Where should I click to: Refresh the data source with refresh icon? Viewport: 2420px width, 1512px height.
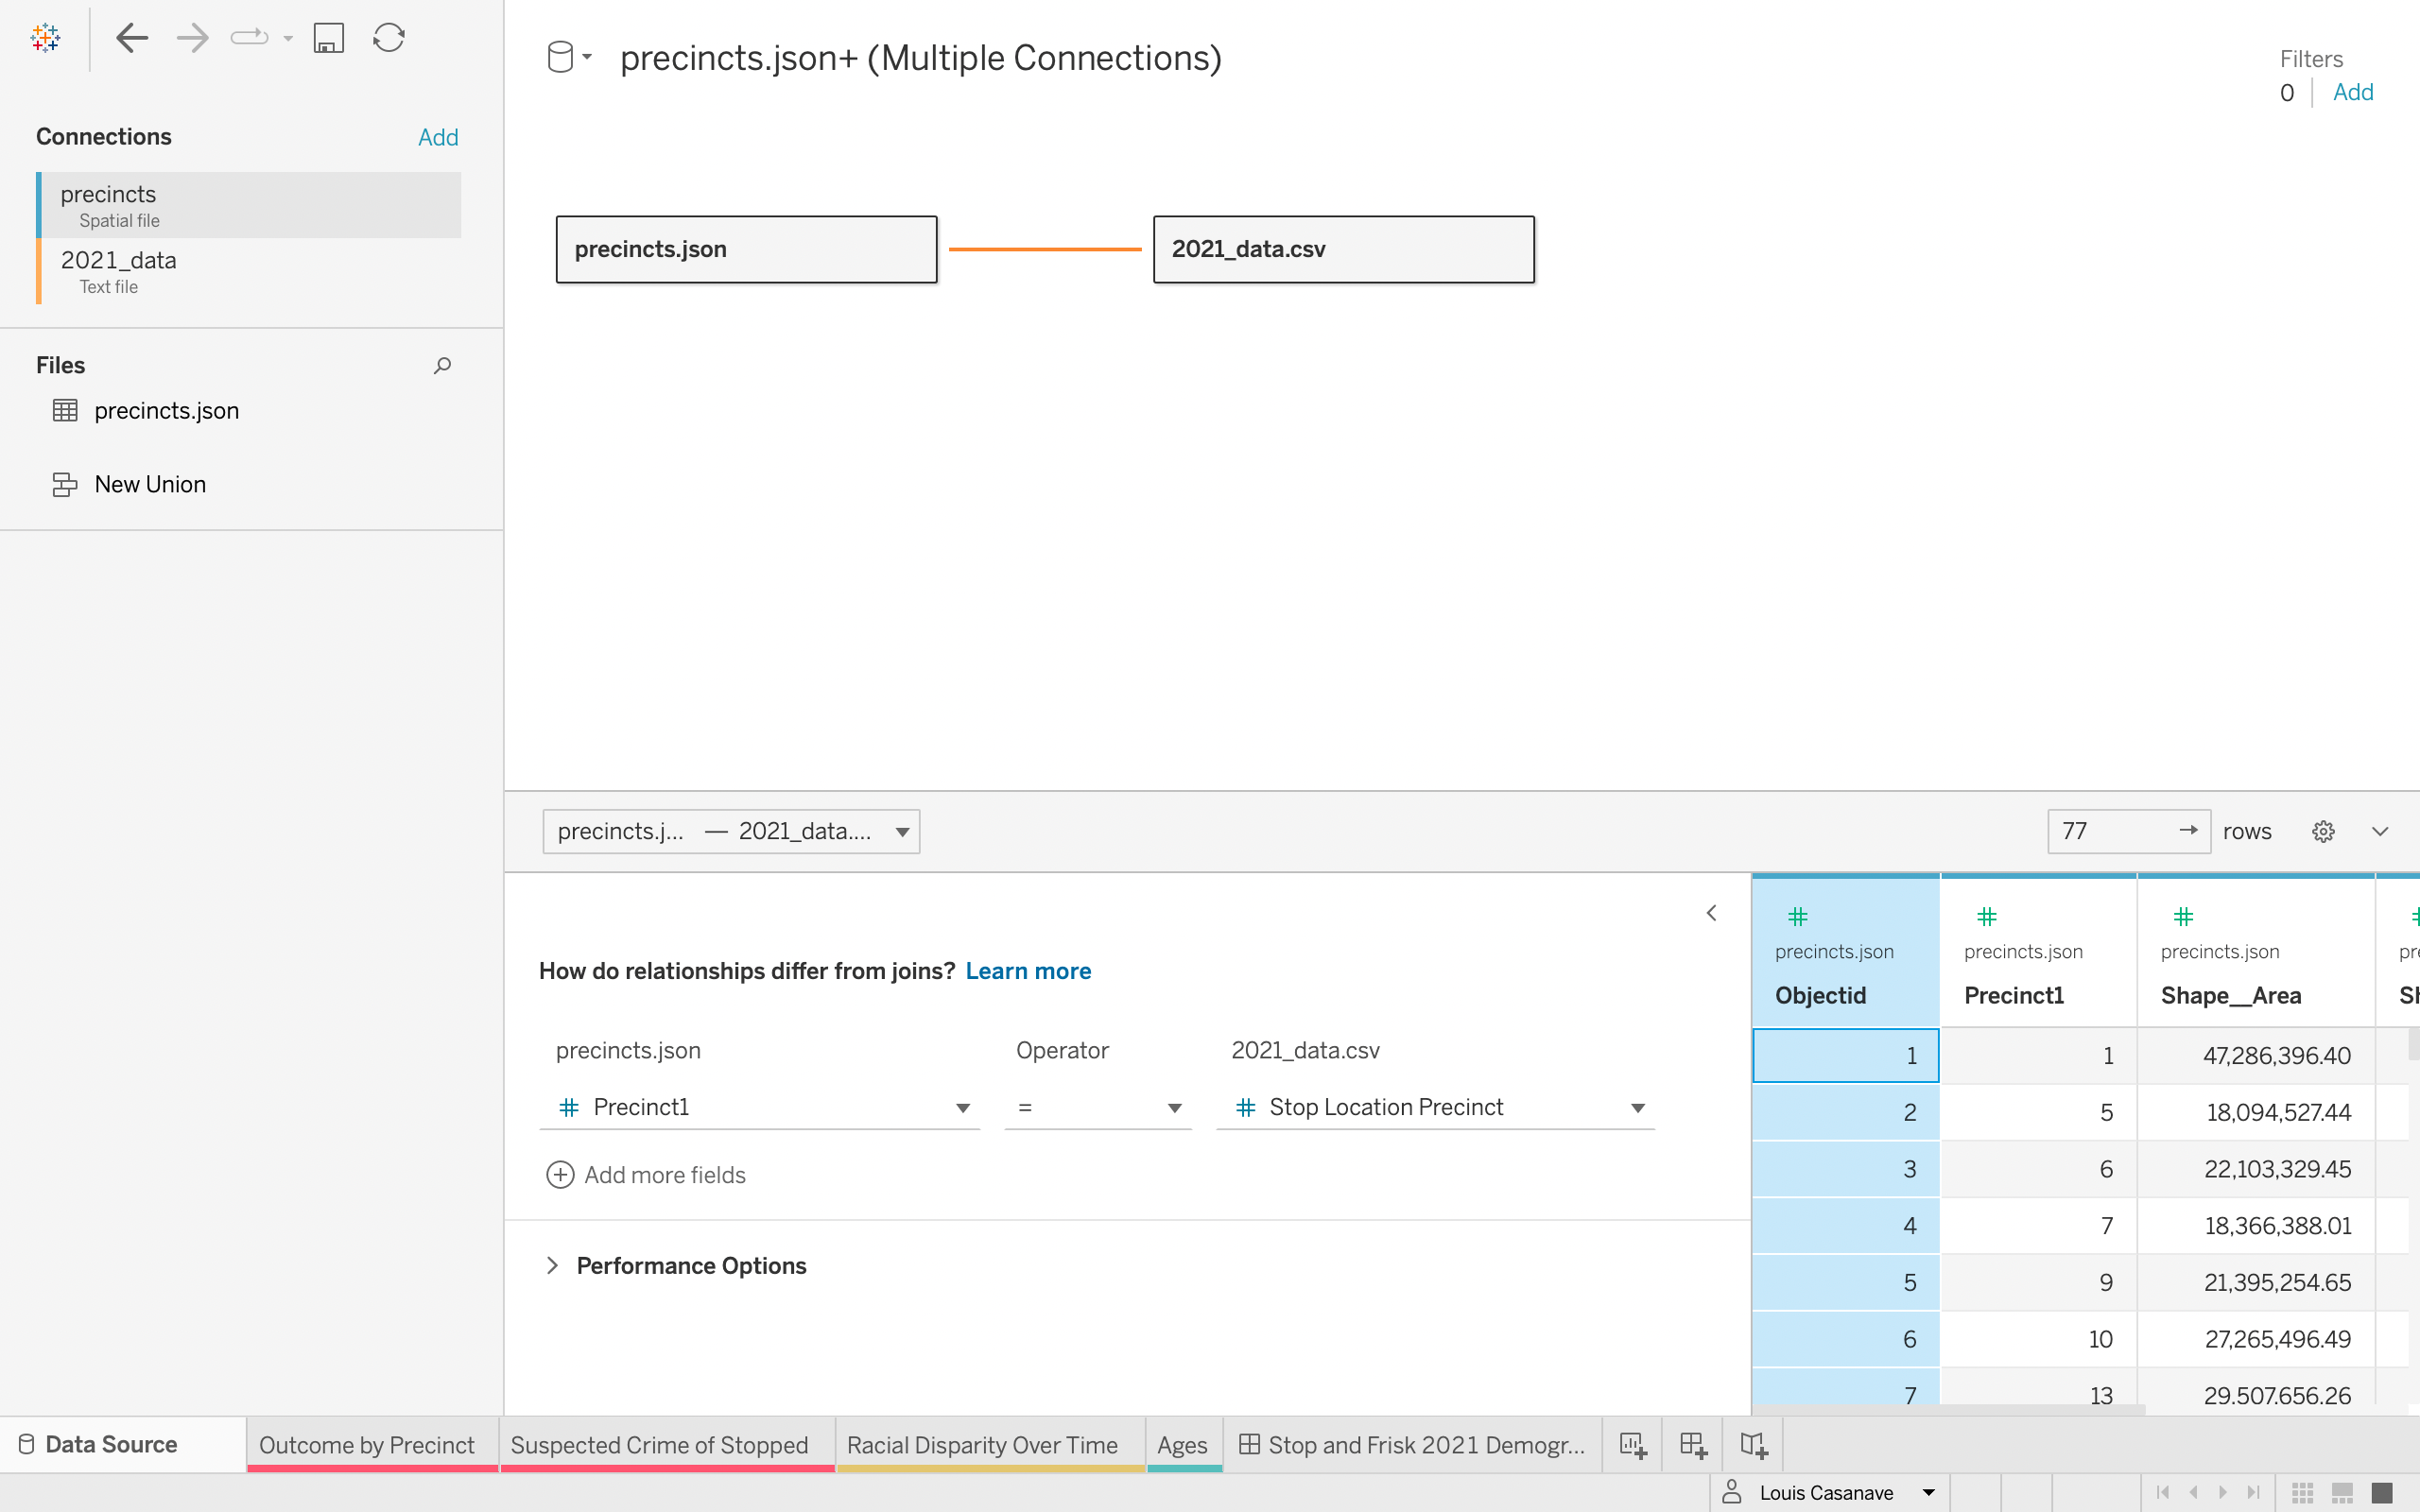pyautogui.click(x=388, y=38)
